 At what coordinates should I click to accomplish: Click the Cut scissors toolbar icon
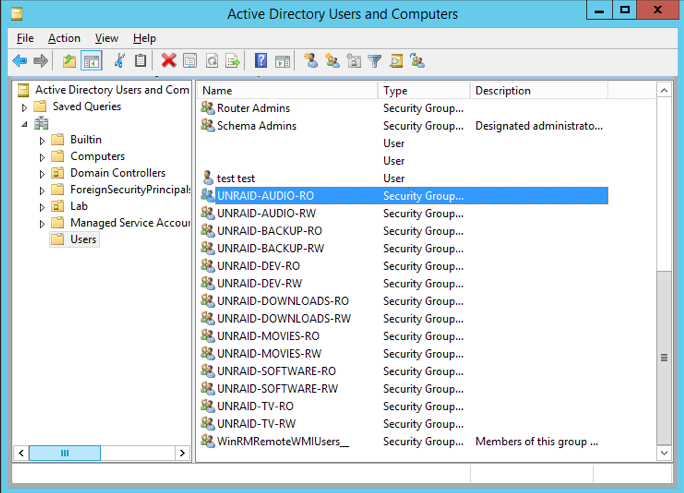point(119,61)
